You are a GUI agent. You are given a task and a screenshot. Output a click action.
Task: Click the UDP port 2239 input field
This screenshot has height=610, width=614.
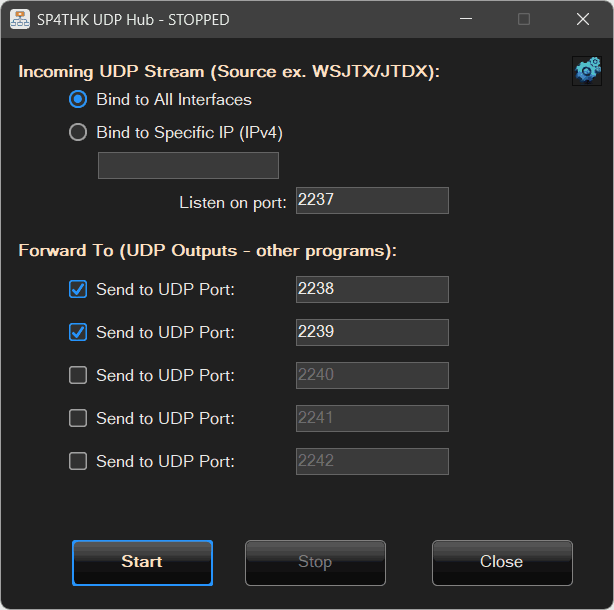coord(372,332)
